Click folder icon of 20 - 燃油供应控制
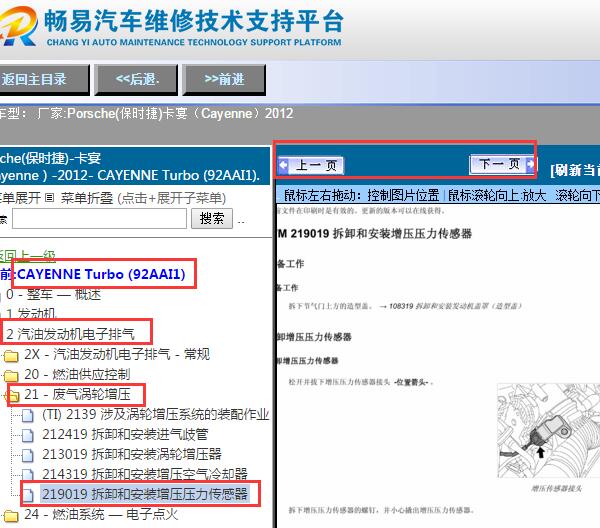The width and height of the screenshot is (600, 528). tap(11, 375)
